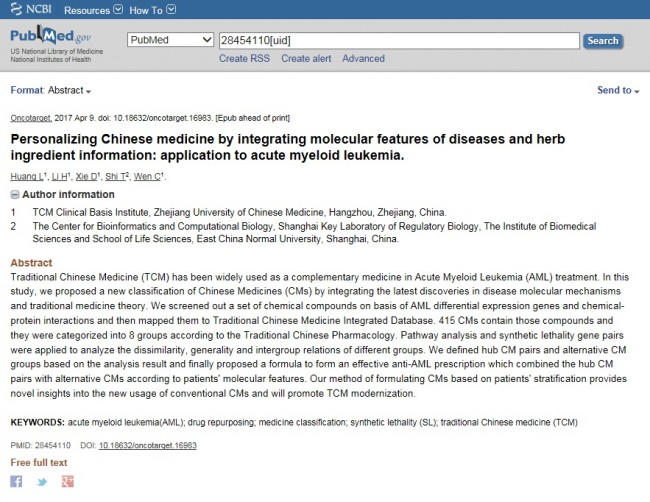Click the Search button
Screen dimensions: 650x502
603,41
